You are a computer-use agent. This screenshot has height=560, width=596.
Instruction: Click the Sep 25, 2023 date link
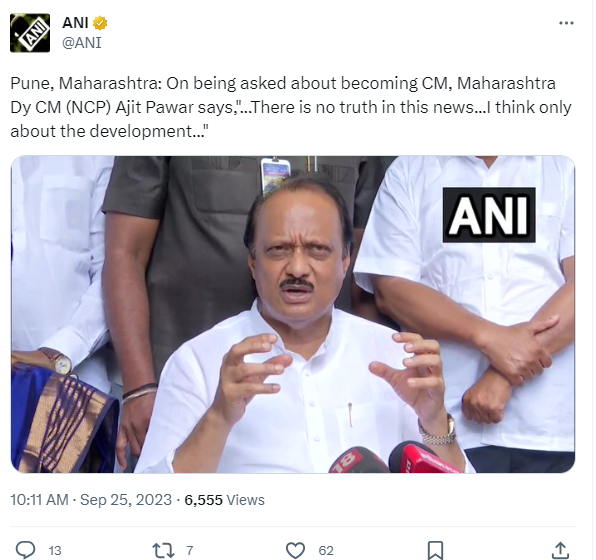tap(126, 500)
